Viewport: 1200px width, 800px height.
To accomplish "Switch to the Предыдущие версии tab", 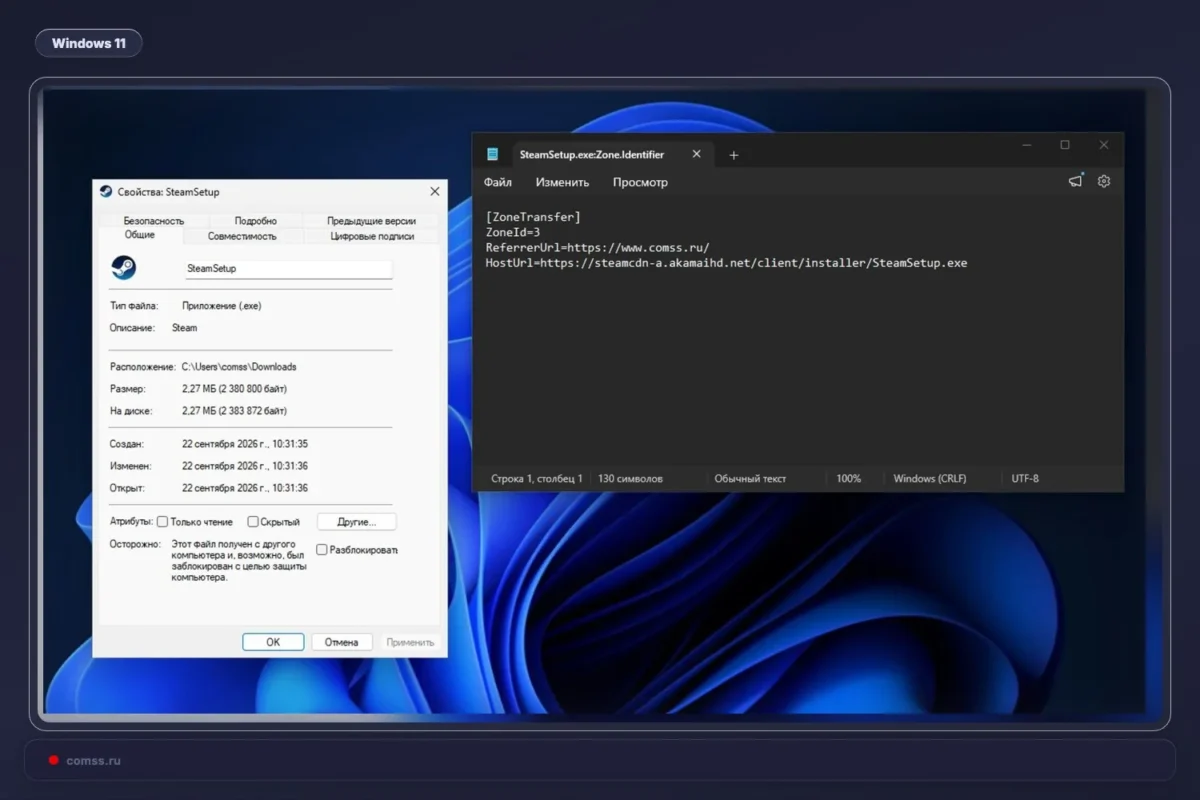I will (x=371, y=220).
